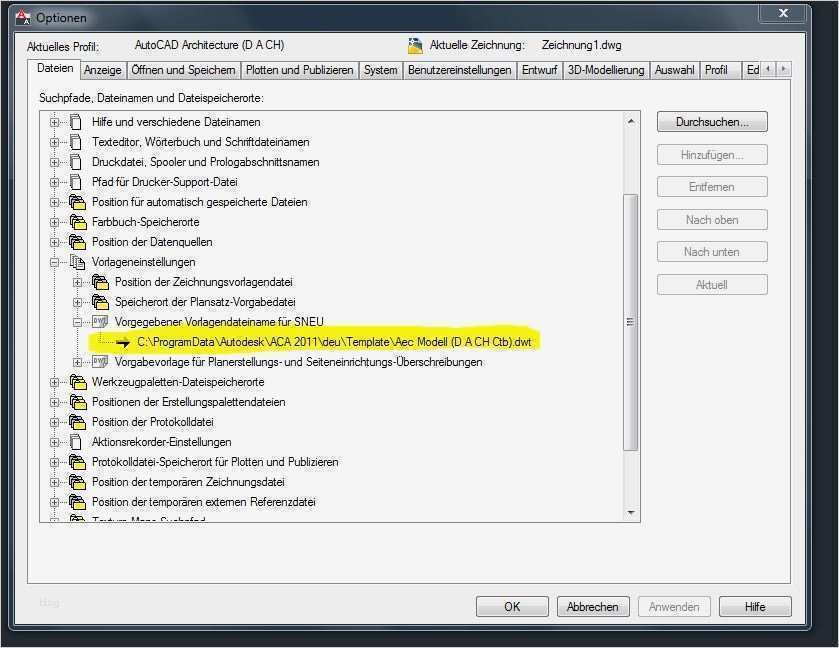Expand Vorgabevorlage für Planerstellungs node

[78, 362]
